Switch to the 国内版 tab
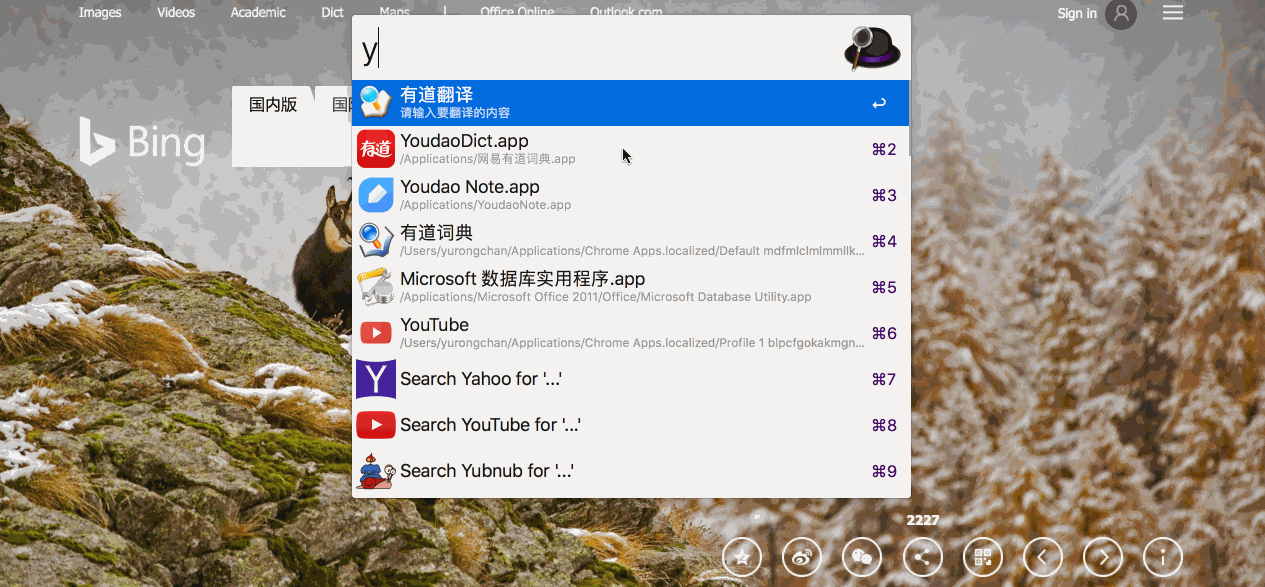This screenshot has width=1265, height=587. pyautogui.click(x=273, y=104)
